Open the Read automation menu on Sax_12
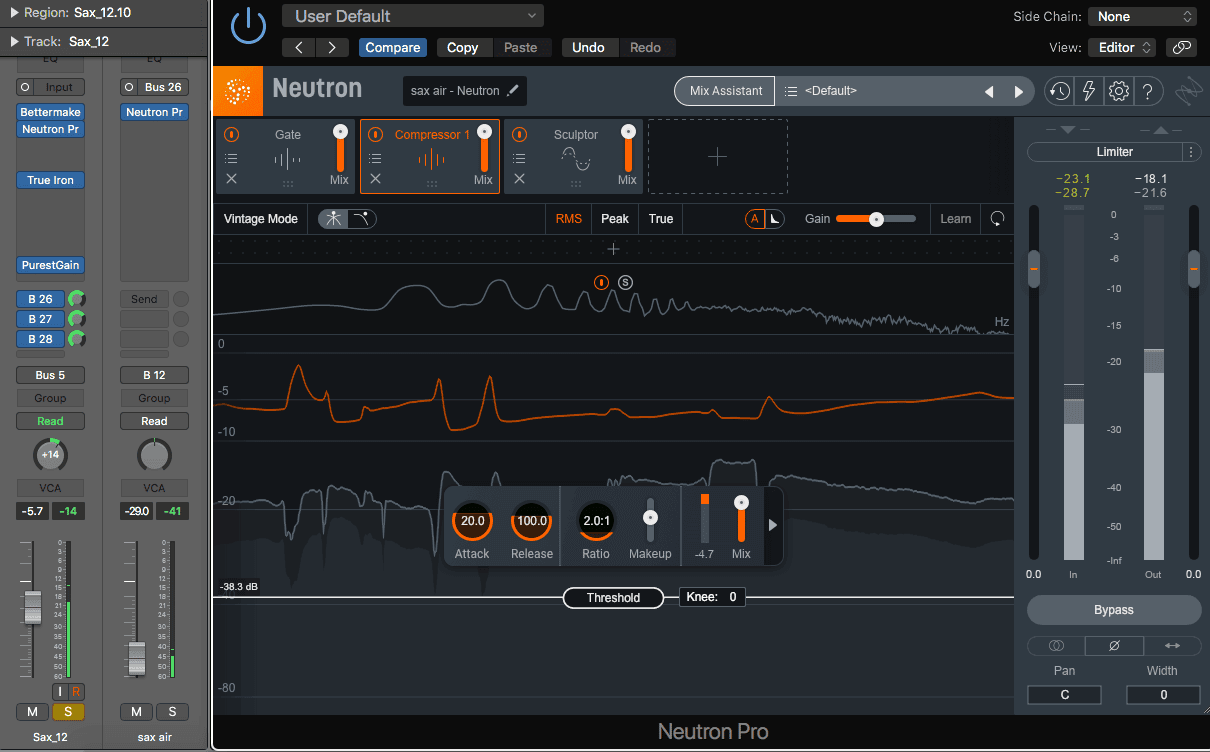The image size is (1210, 752). (x=50, y=421)
